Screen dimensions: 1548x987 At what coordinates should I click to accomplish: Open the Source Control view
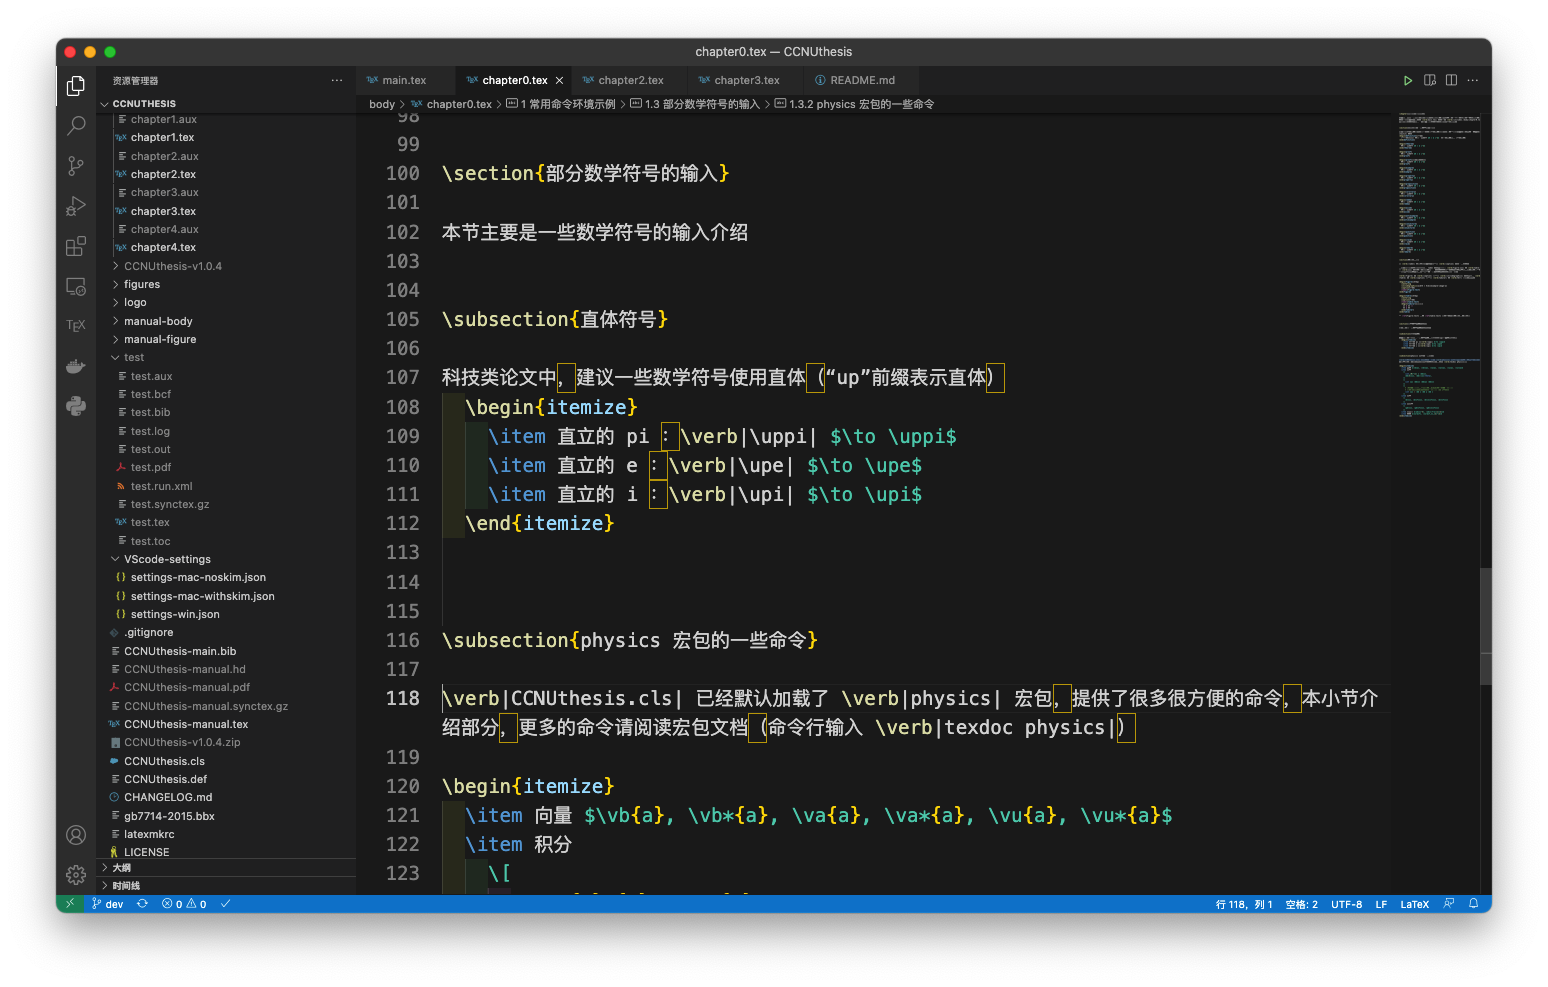coord(76,166)
